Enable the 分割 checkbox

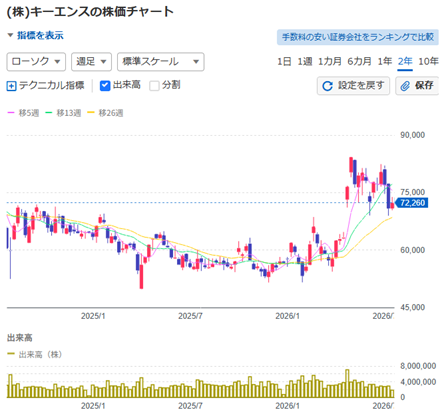tap(154, 86)
